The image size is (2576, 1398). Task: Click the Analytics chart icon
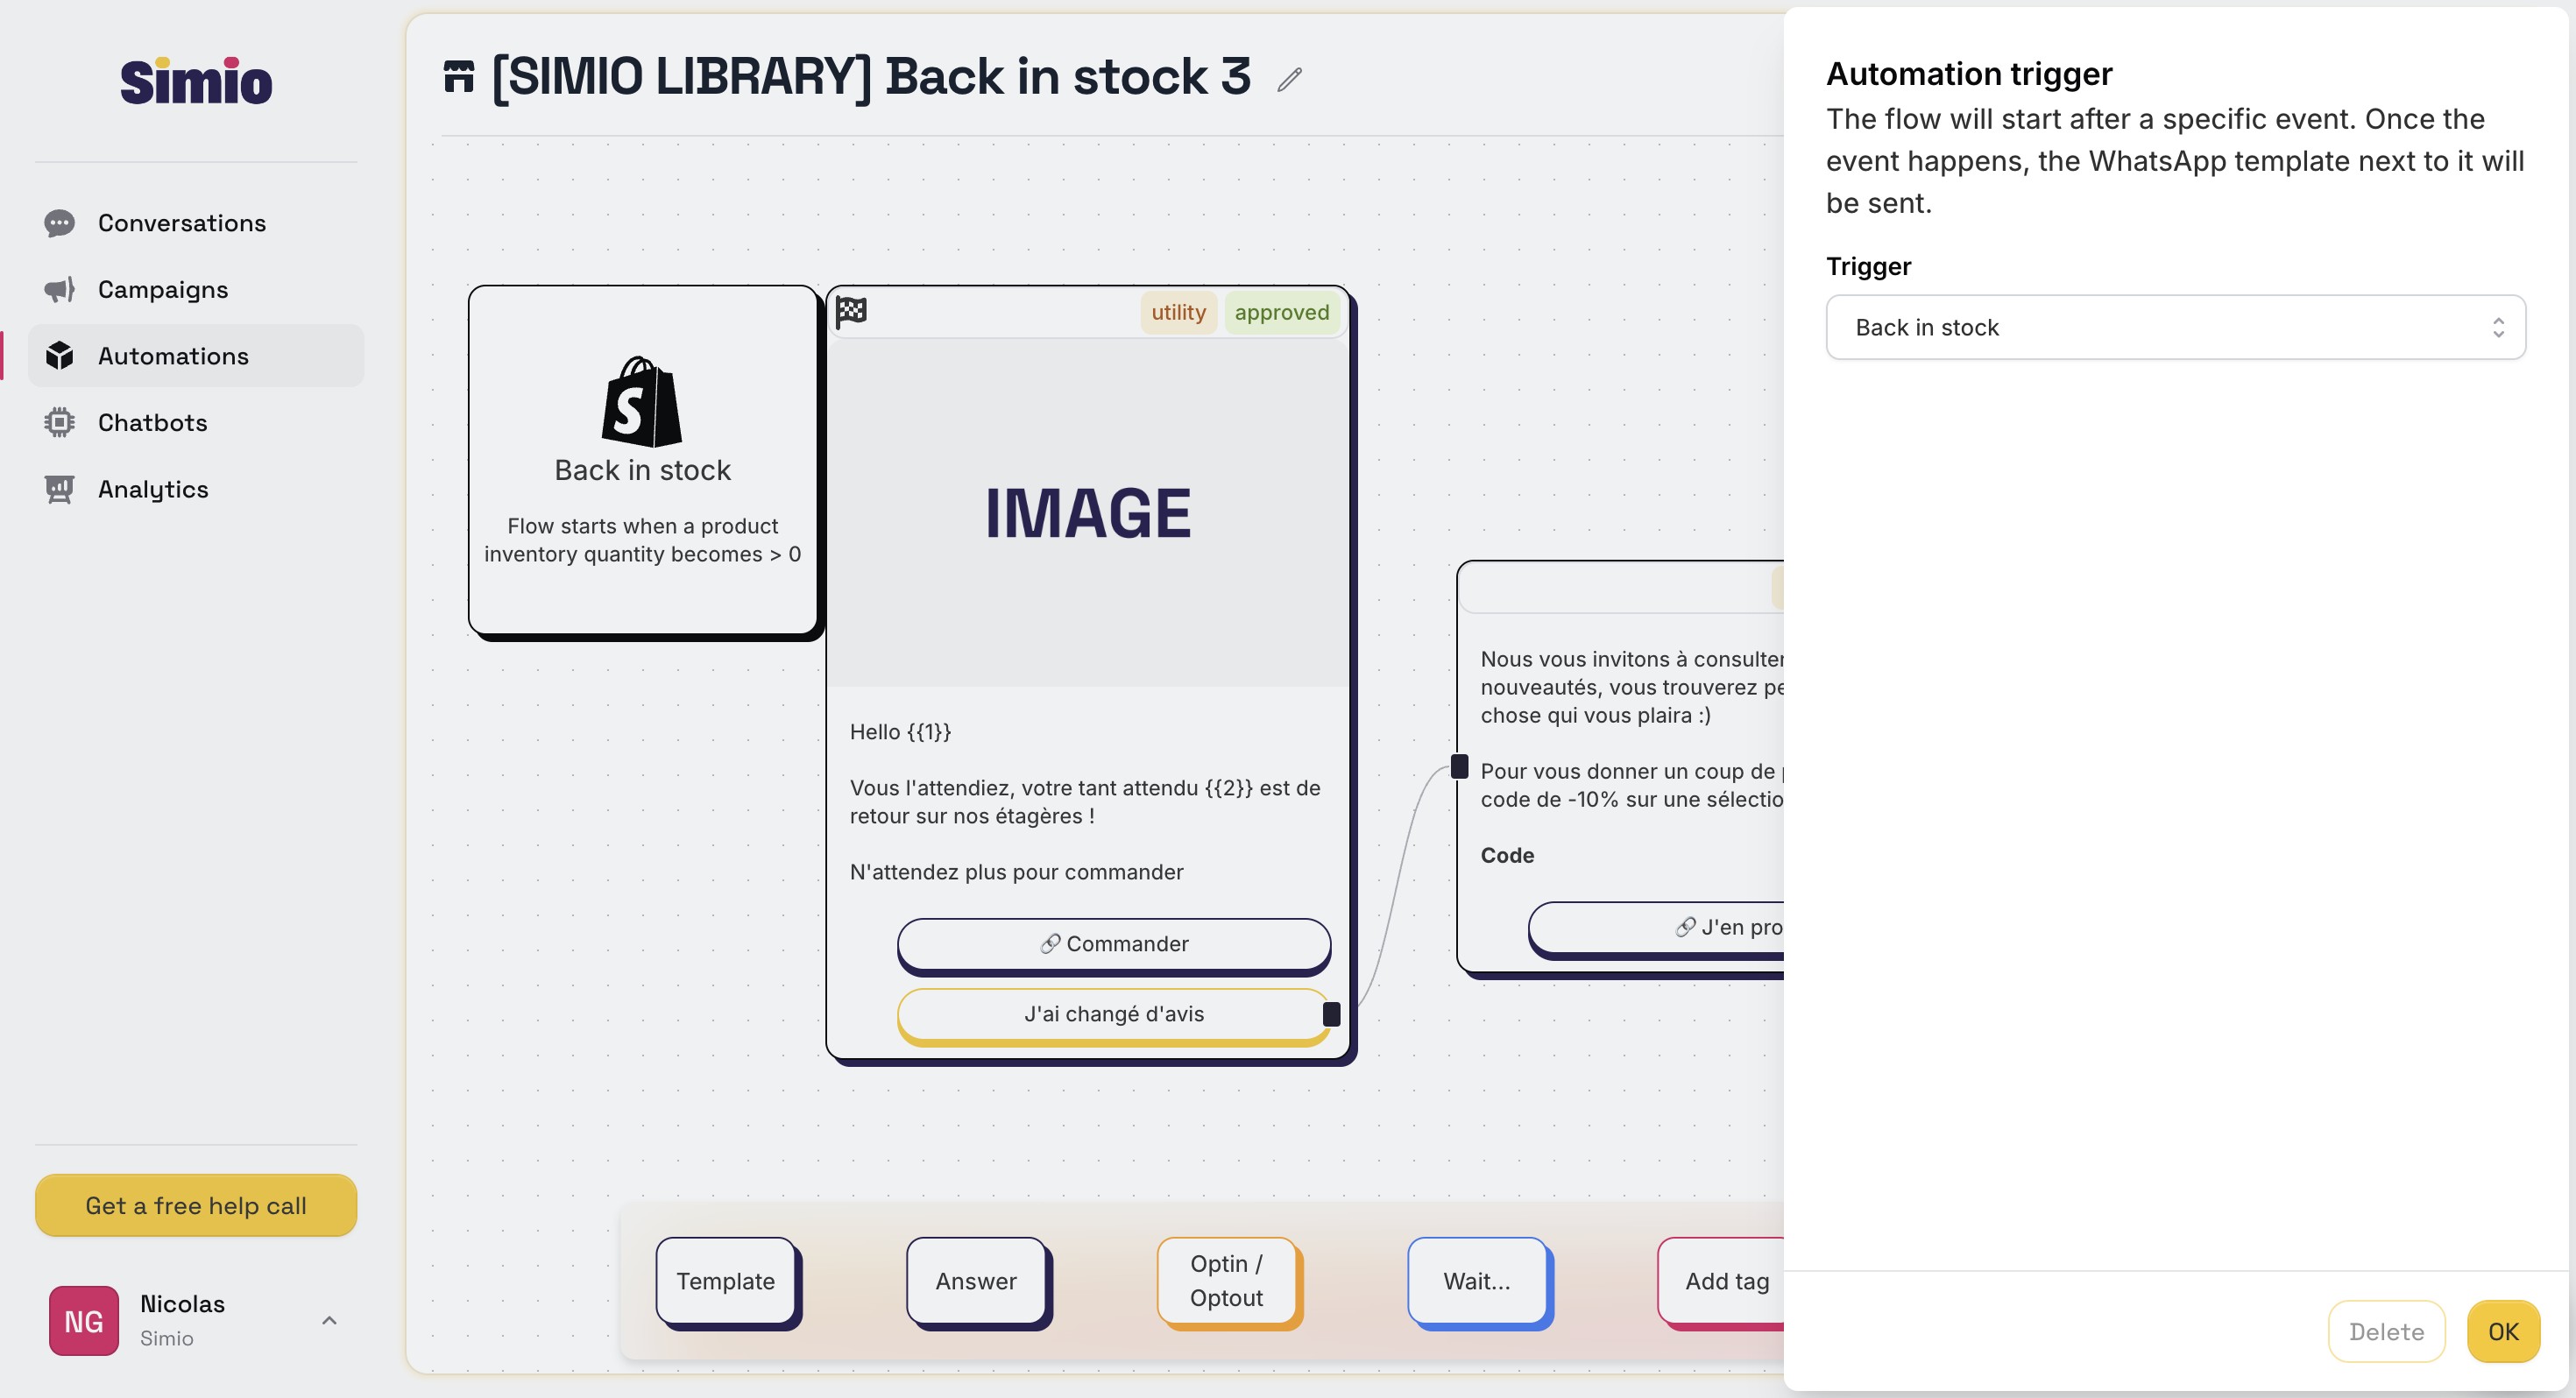coord(60,489)
